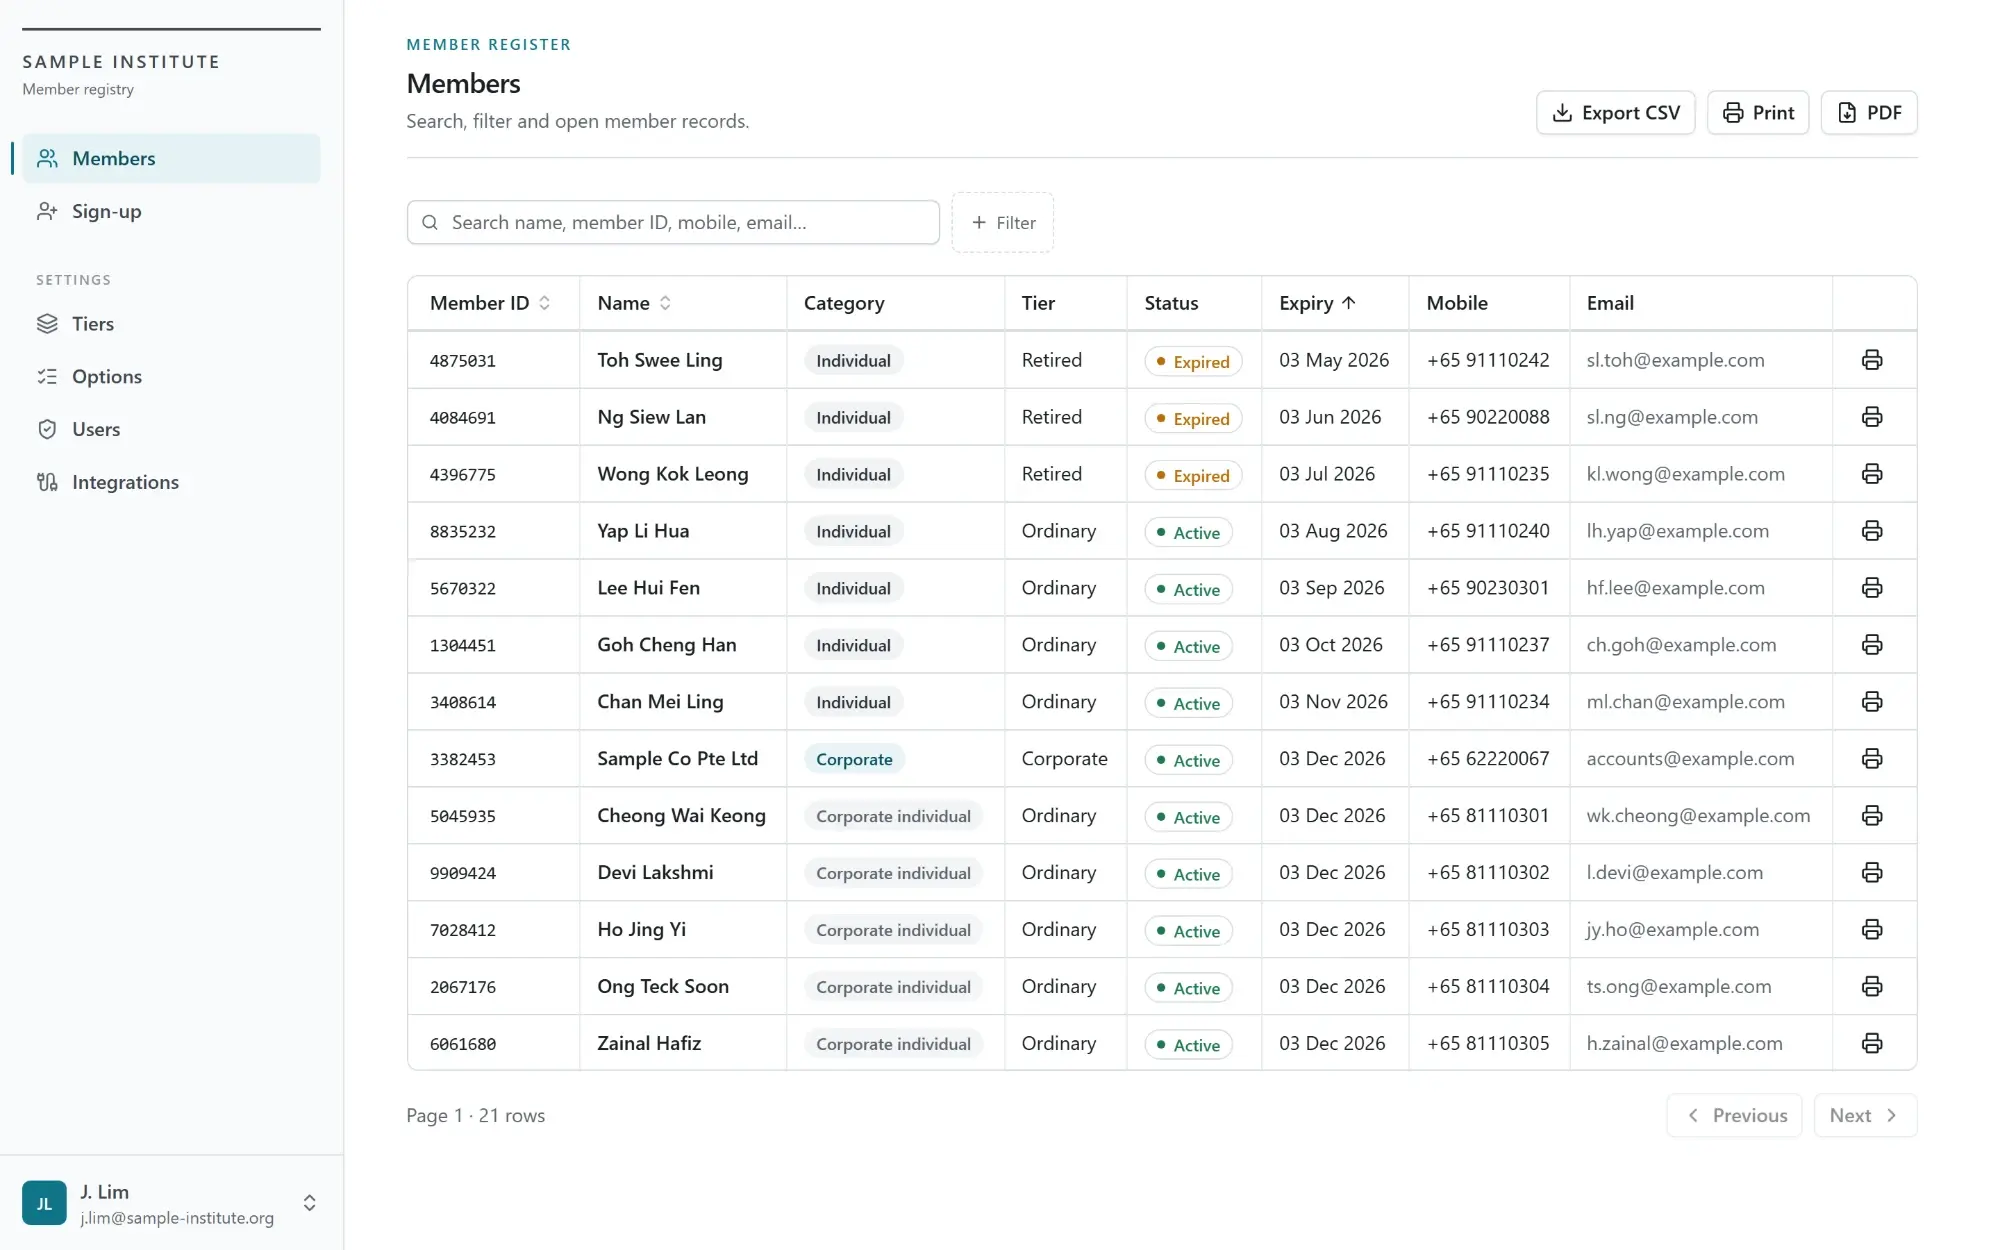Open Tiers settings
The image size is (2000, 1250).
(171, 324)
